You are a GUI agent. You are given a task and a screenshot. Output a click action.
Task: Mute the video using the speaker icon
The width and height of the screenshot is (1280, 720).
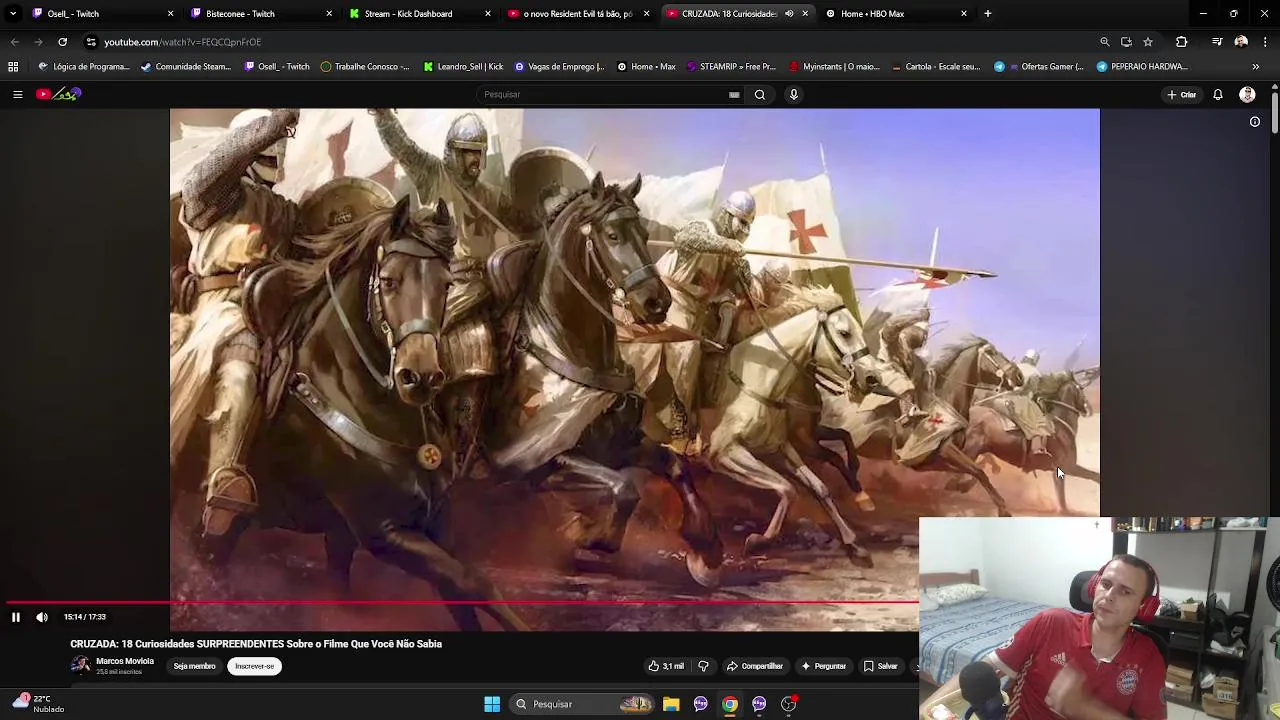tap(42, 617)
